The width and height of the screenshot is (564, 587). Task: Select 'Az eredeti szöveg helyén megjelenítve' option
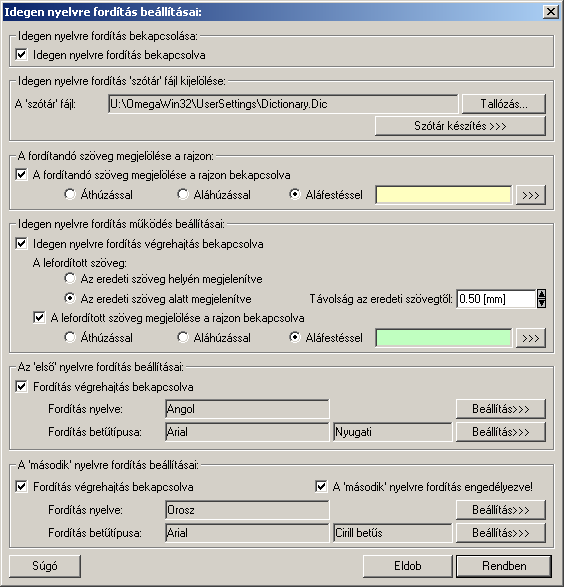tap(70, 279)
